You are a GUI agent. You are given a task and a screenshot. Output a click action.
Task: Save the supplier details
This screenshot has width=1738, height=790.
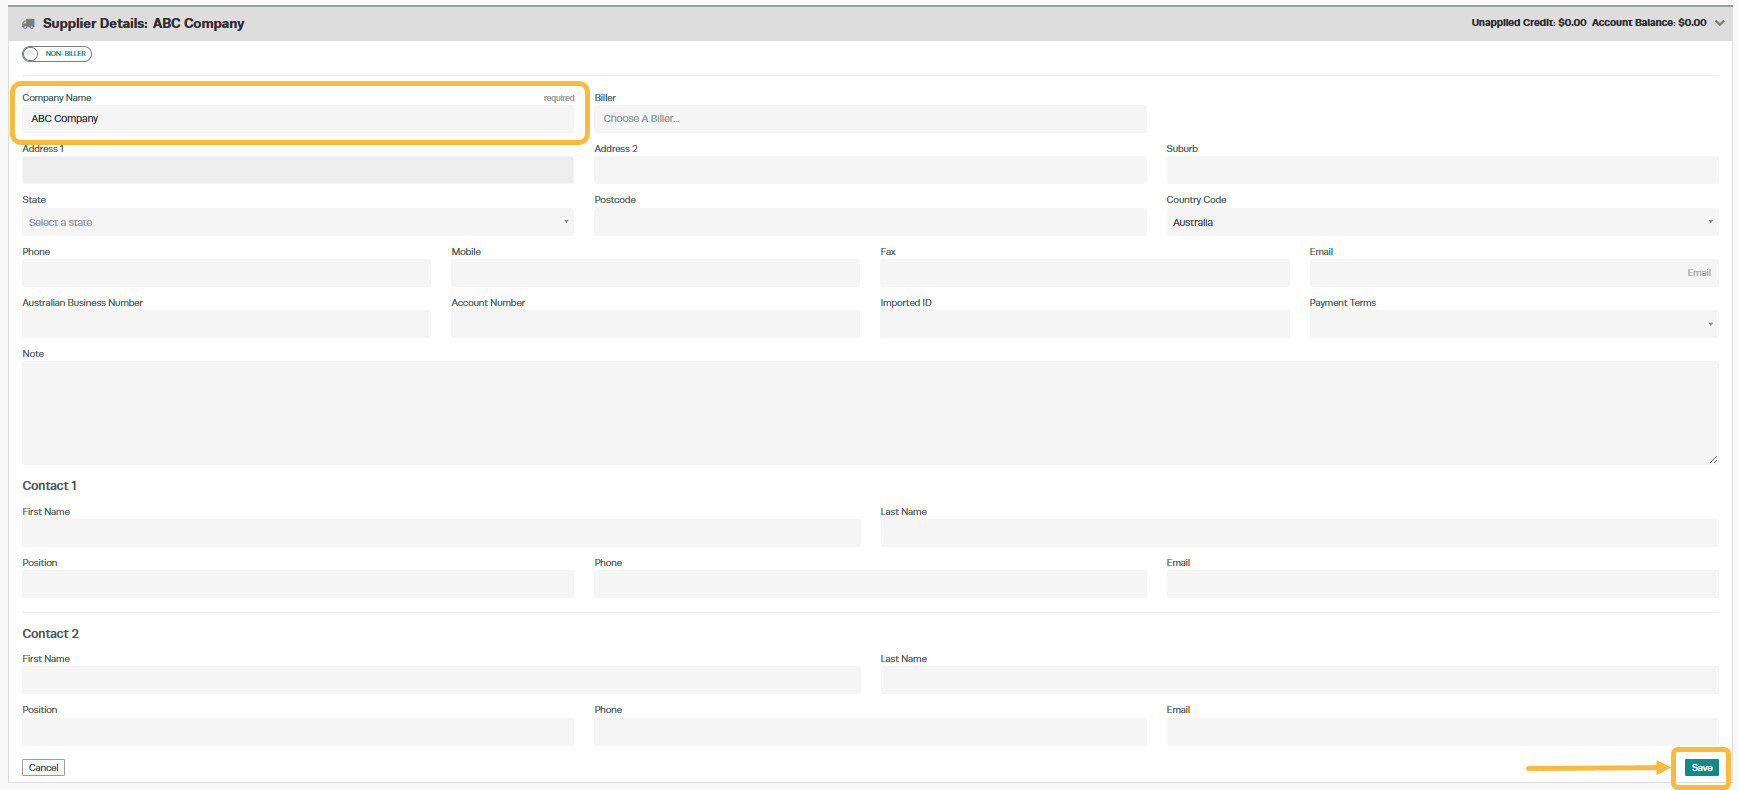point(1701,768)
